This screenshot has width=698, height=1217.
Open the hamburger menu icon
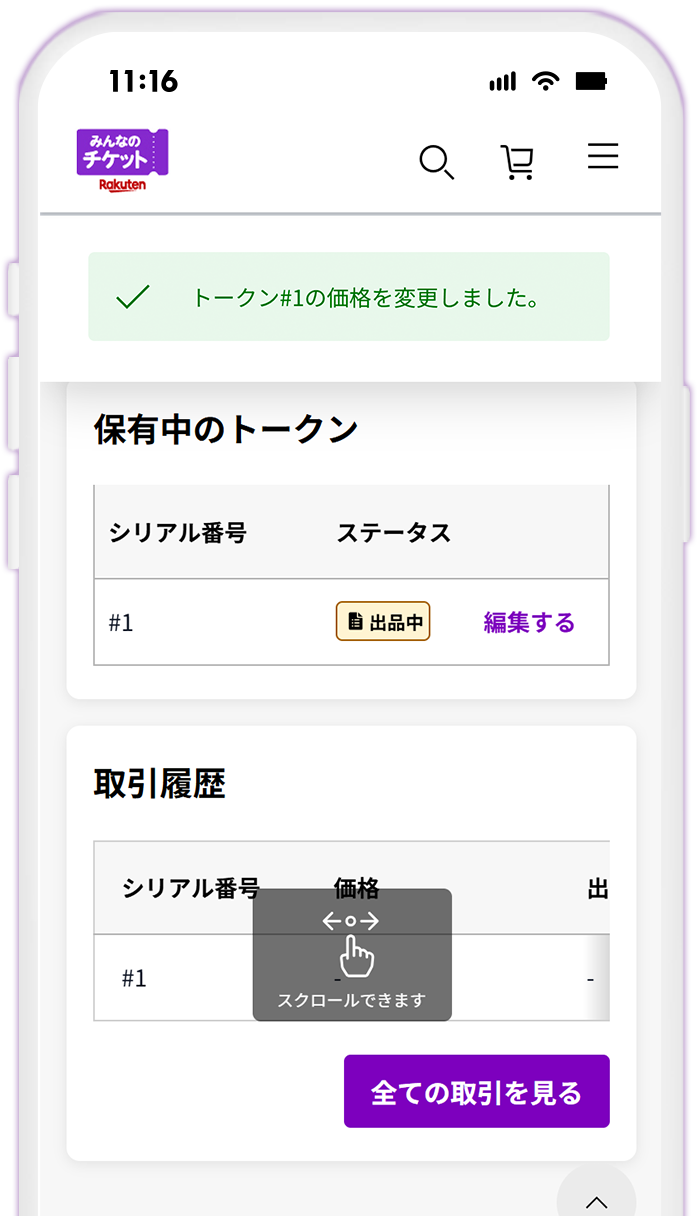602,157
